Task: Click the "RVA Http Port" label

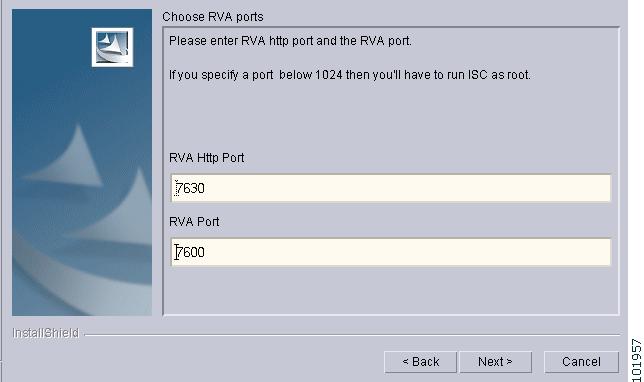Action: pyautogui.click(x=207, y=158)
